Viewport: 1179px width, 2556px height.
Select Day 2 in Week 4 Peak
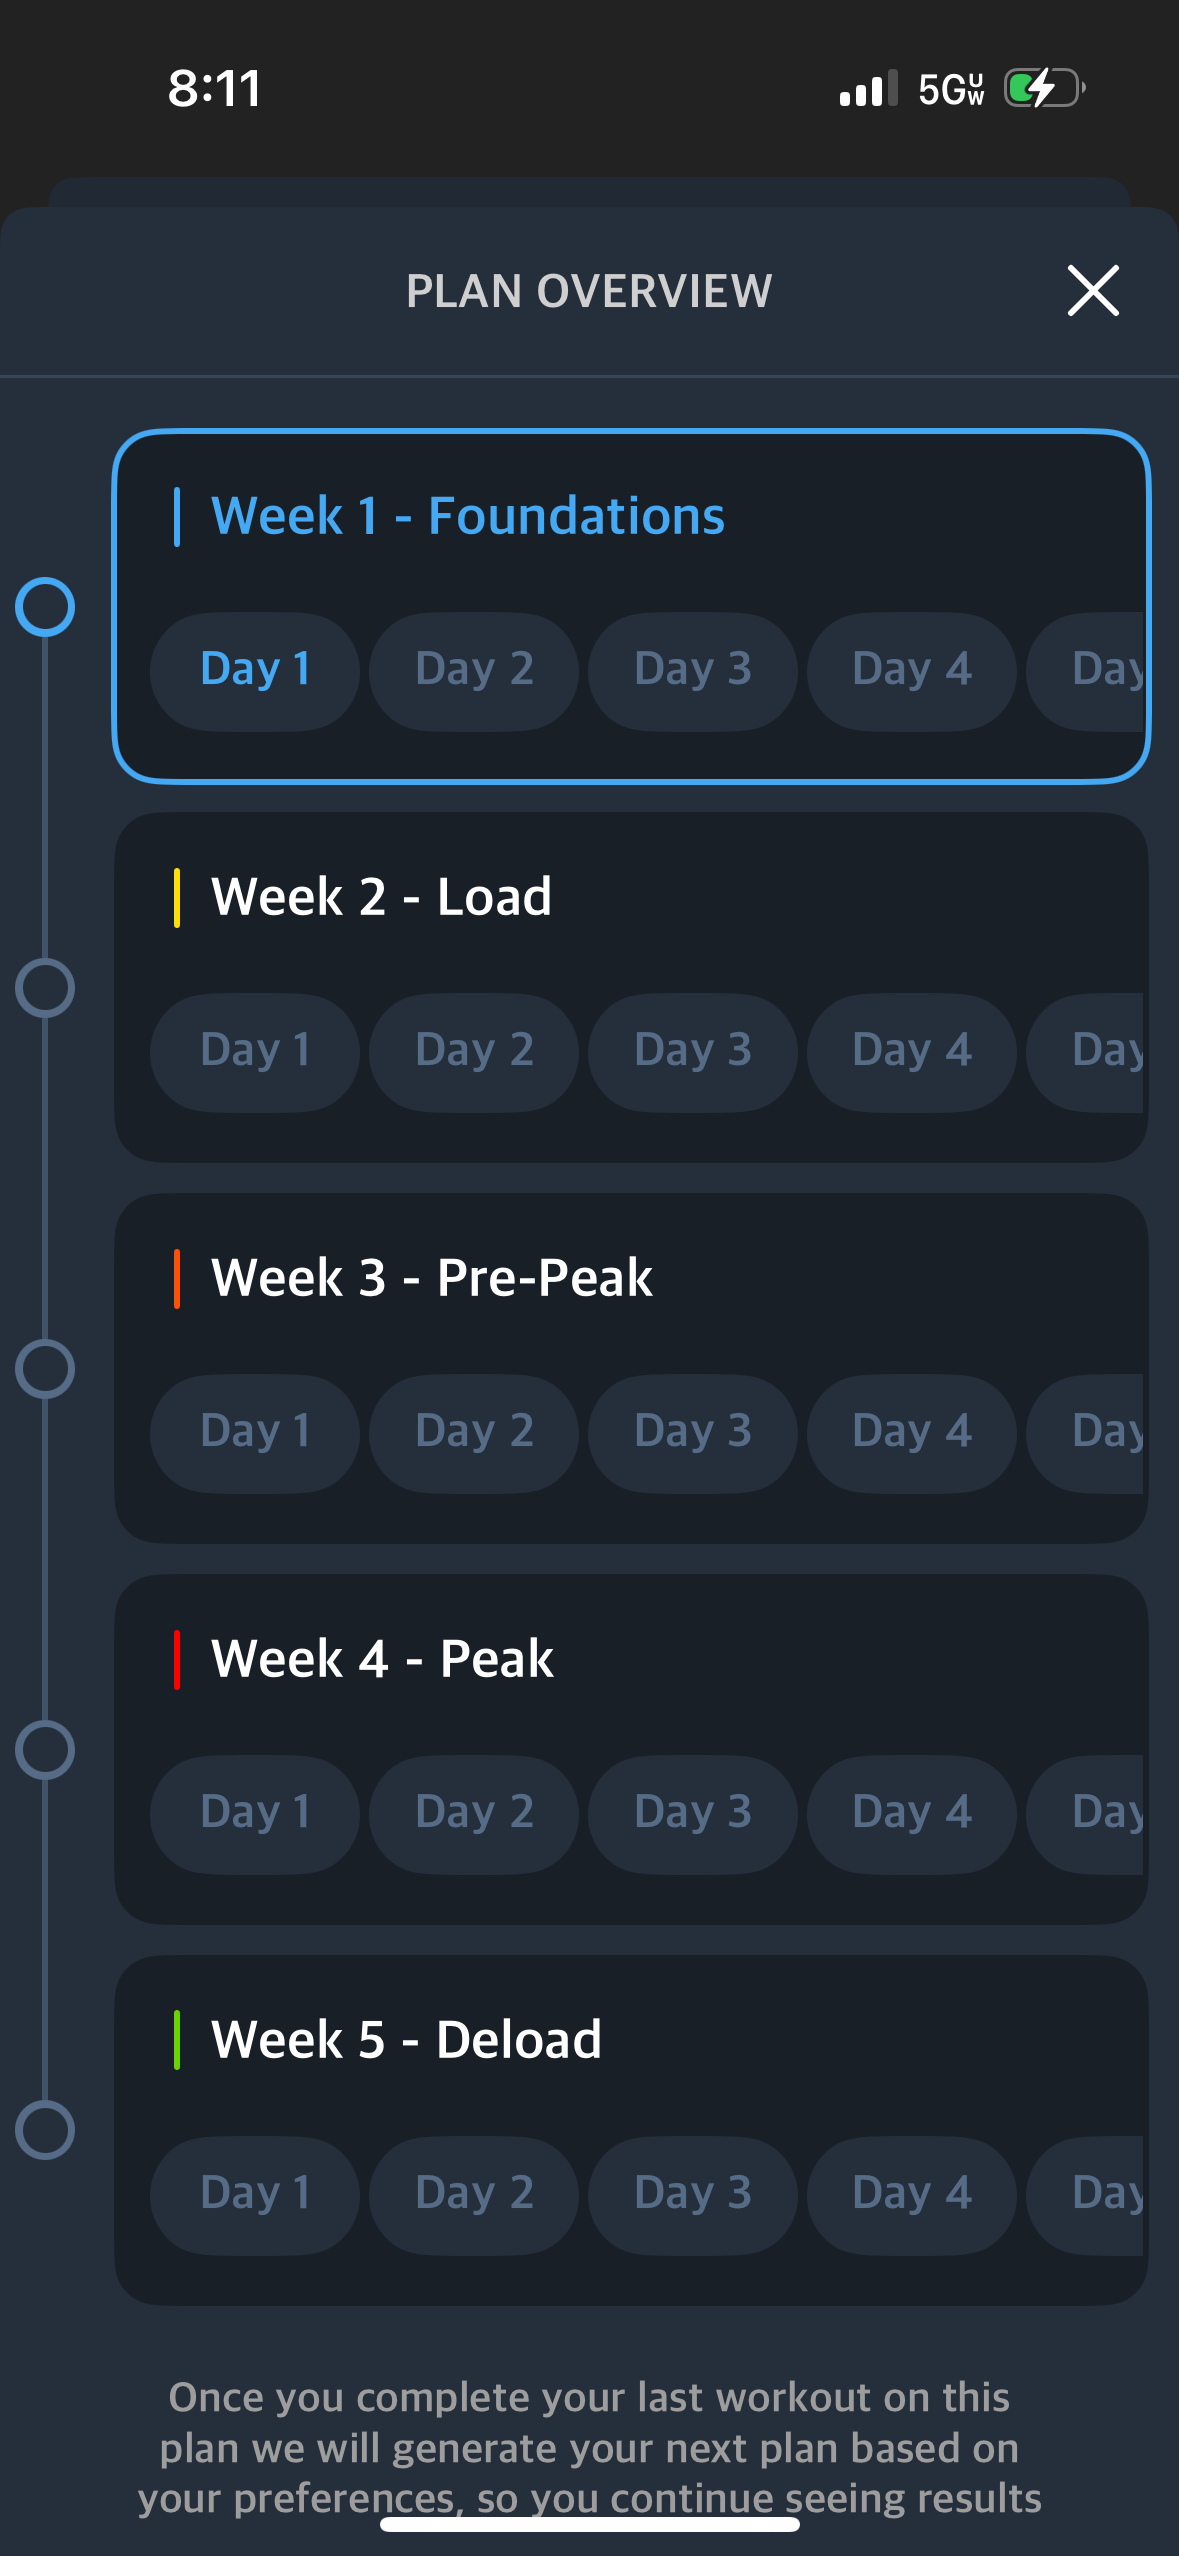[474, 1813]
